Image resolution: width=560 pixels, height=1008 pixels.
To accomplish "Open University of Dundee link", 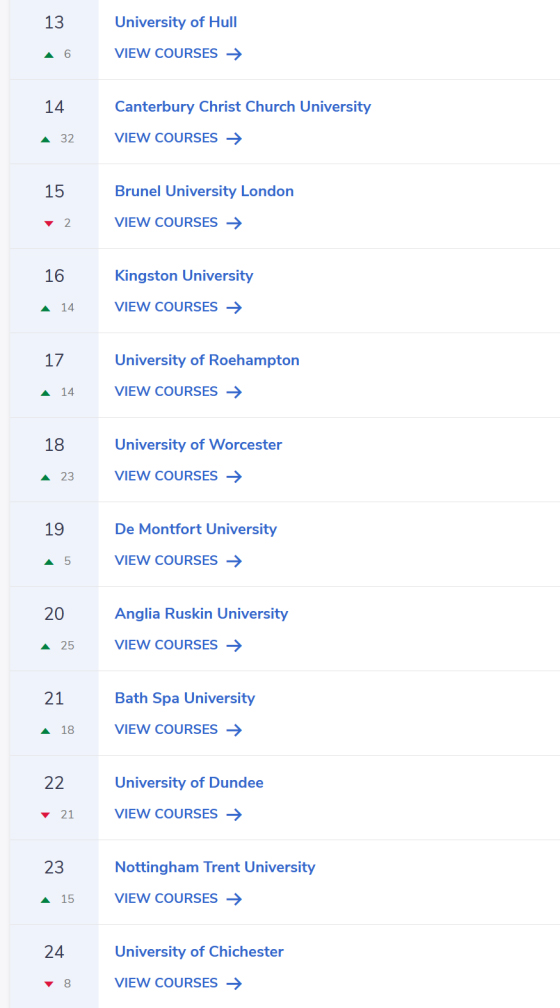I will point(189,783).
